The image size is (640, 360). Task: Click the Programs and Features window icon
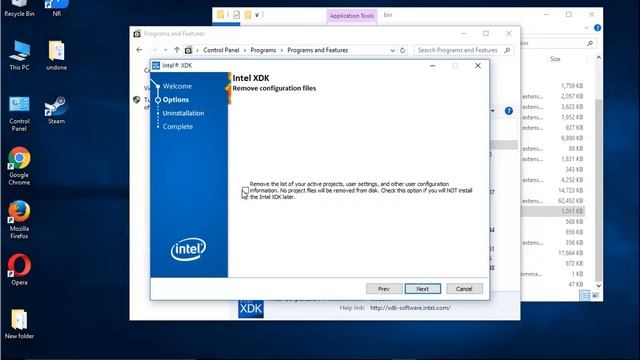(x=137, y=34)
